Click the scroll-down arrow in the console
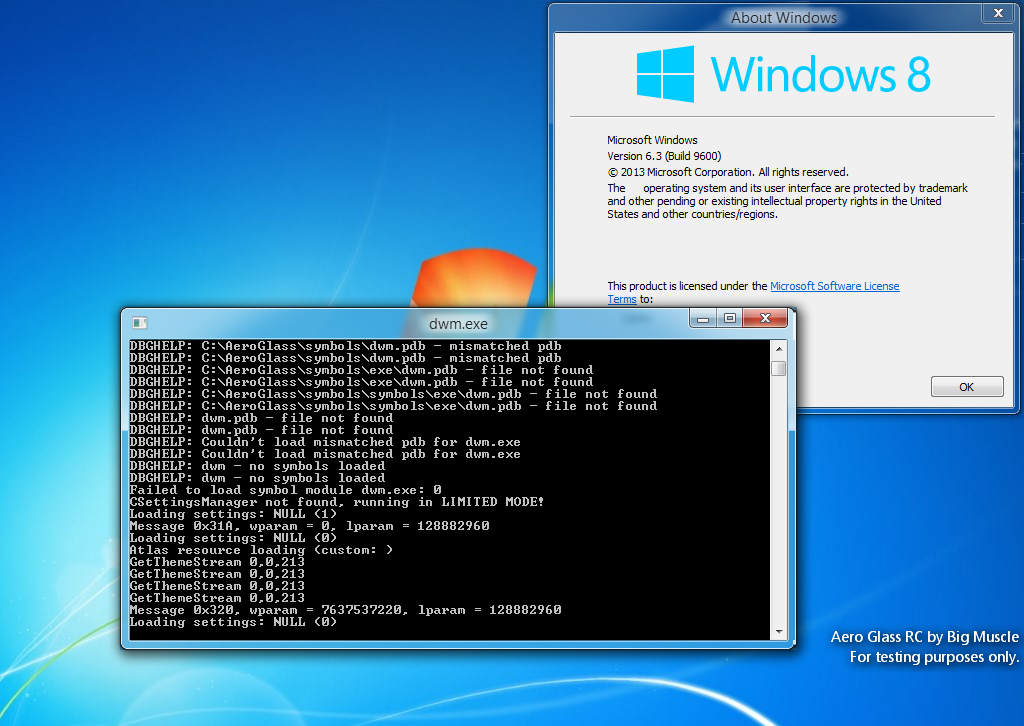The width and height of the screenshot is (1024, 726). point(780,630)
